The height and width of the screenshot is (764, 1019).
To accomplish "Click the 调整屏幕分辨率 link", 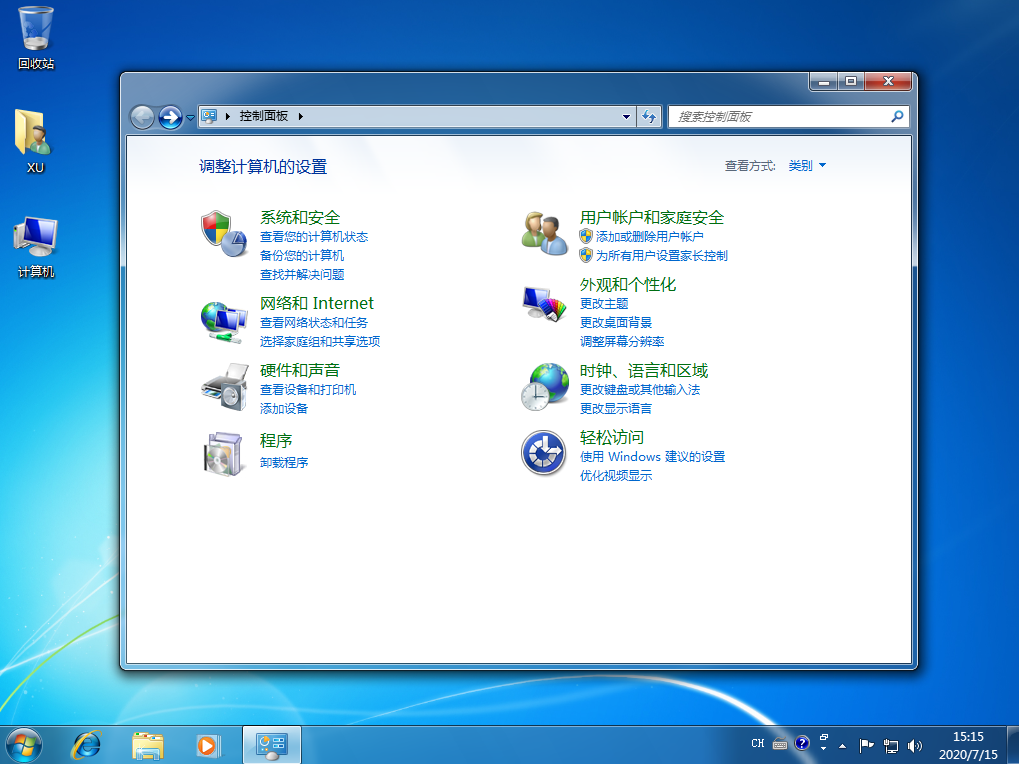I will coord(622,341).
